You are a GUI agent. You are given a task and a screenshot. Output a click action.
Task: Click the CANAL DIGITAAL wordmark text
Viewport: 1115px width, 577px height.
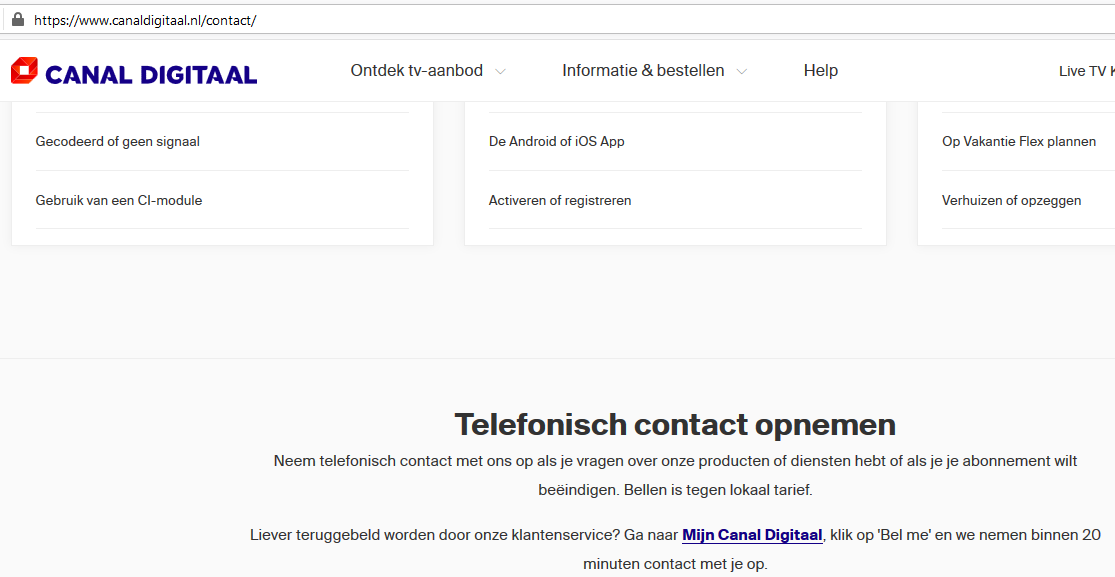151,74
